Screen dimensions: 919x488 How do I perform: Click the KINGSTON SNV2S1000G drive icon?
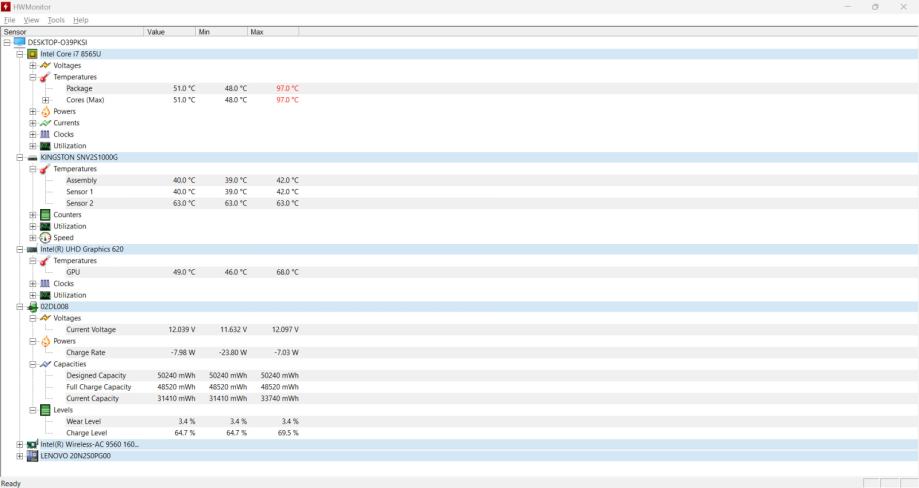pyautogui.click(x=33, y=157)
